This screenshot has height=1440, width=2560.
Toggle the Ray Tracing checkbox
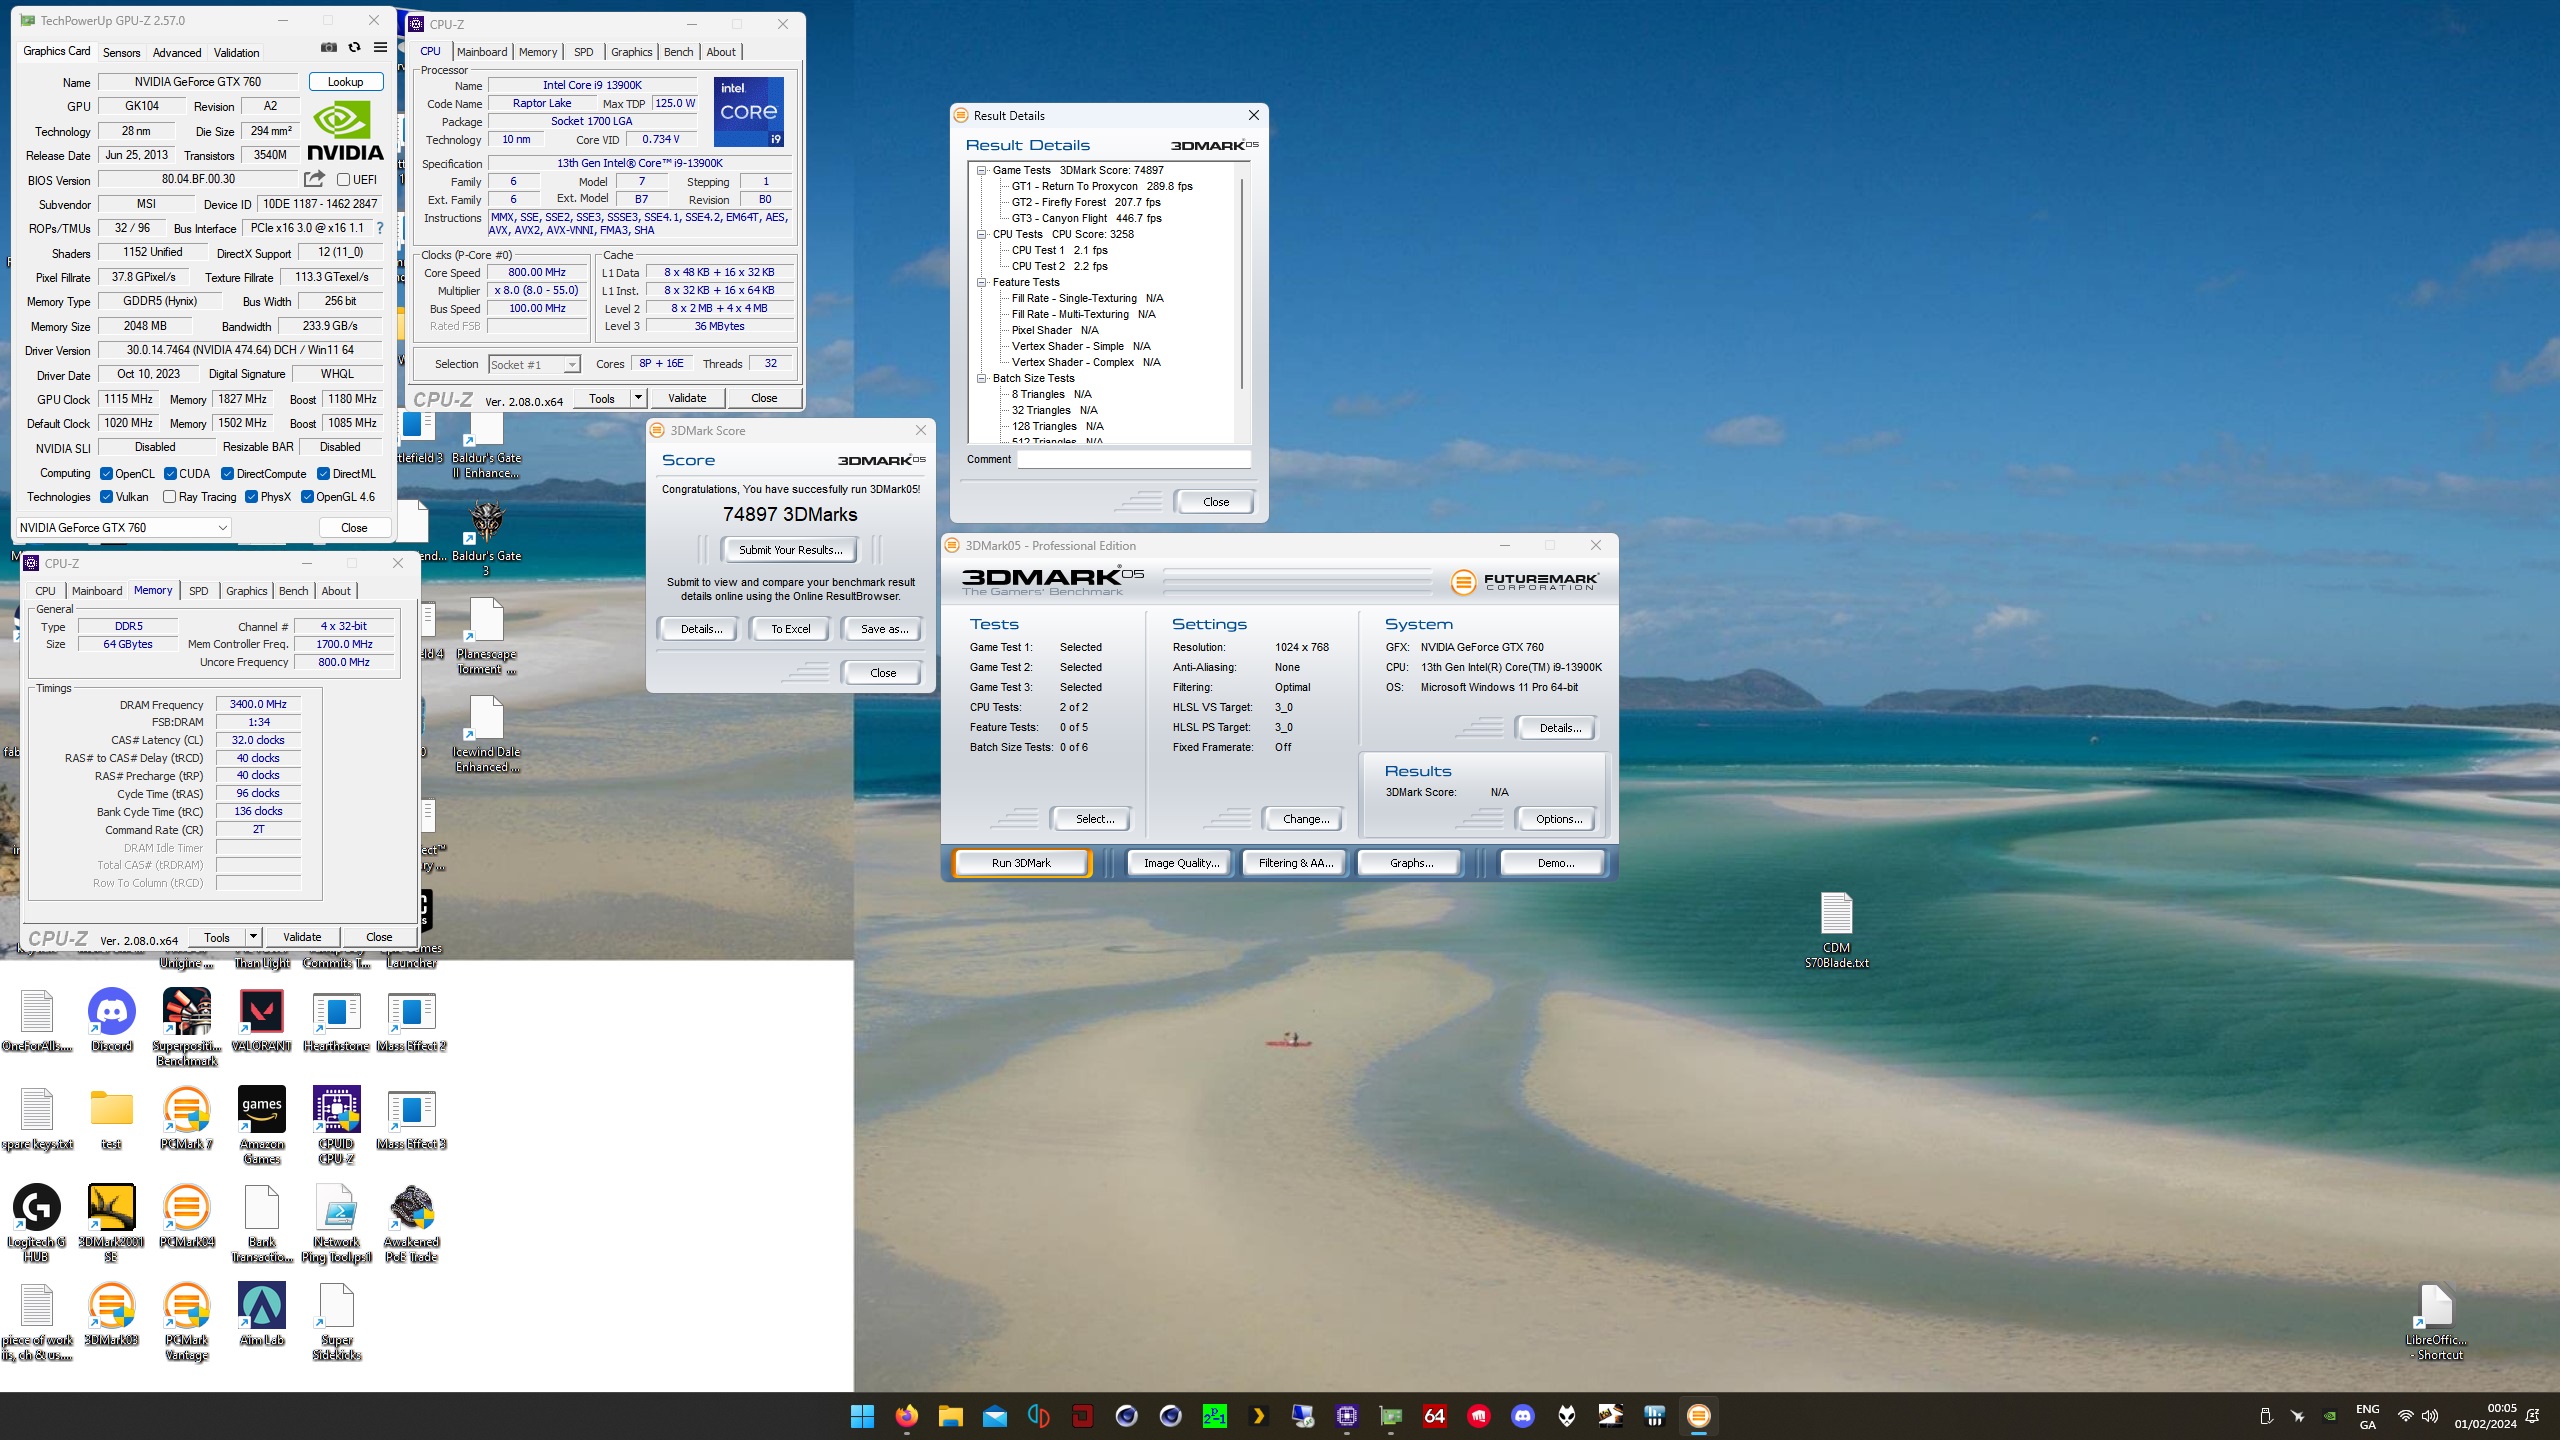[x=169, y=497]
